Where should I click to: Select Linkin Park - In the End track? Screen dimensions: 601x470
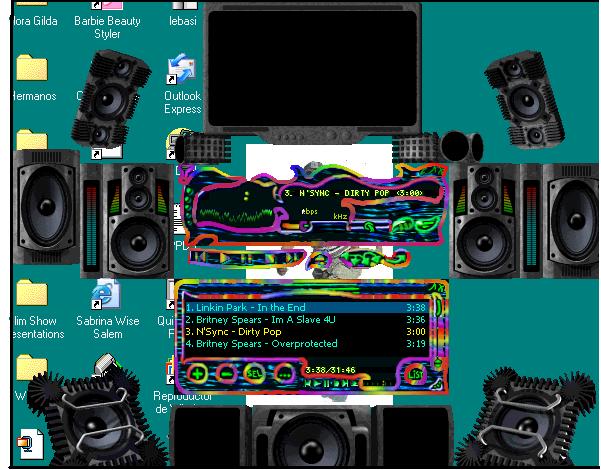(x=306, y=307)
